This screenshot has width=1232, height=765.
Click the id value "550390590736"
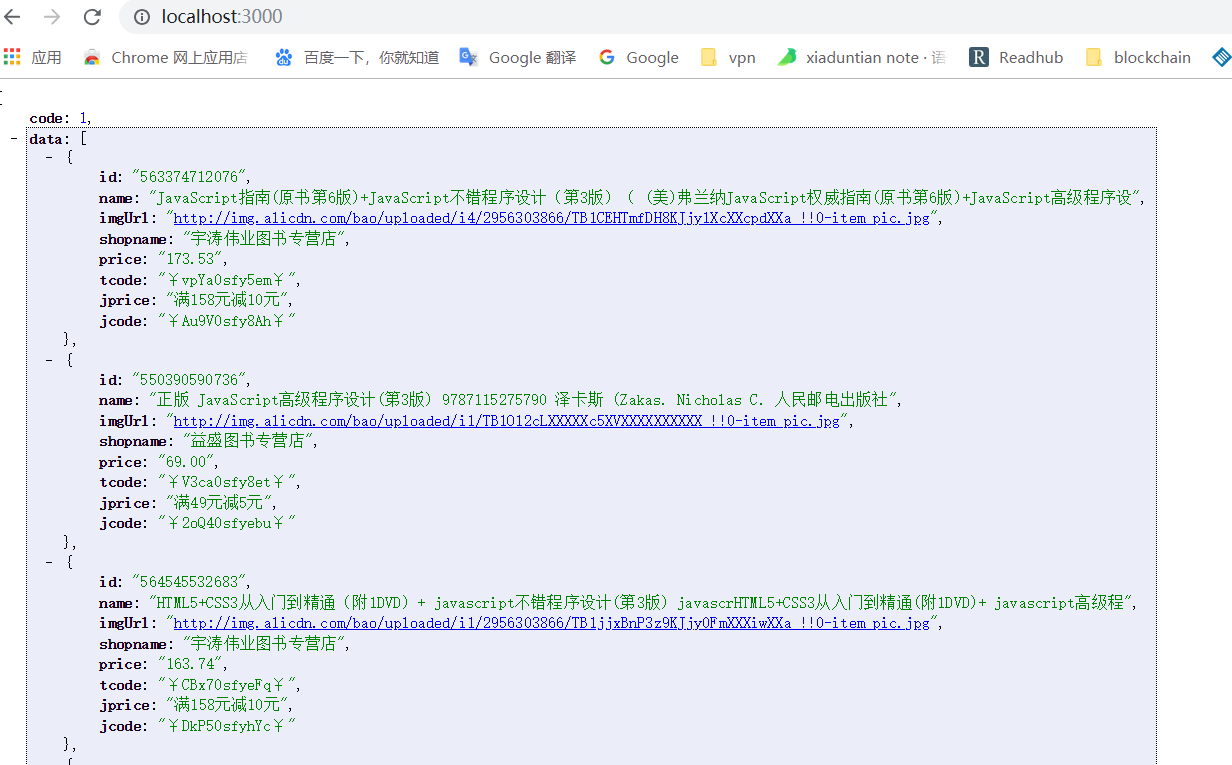point(190,380)
